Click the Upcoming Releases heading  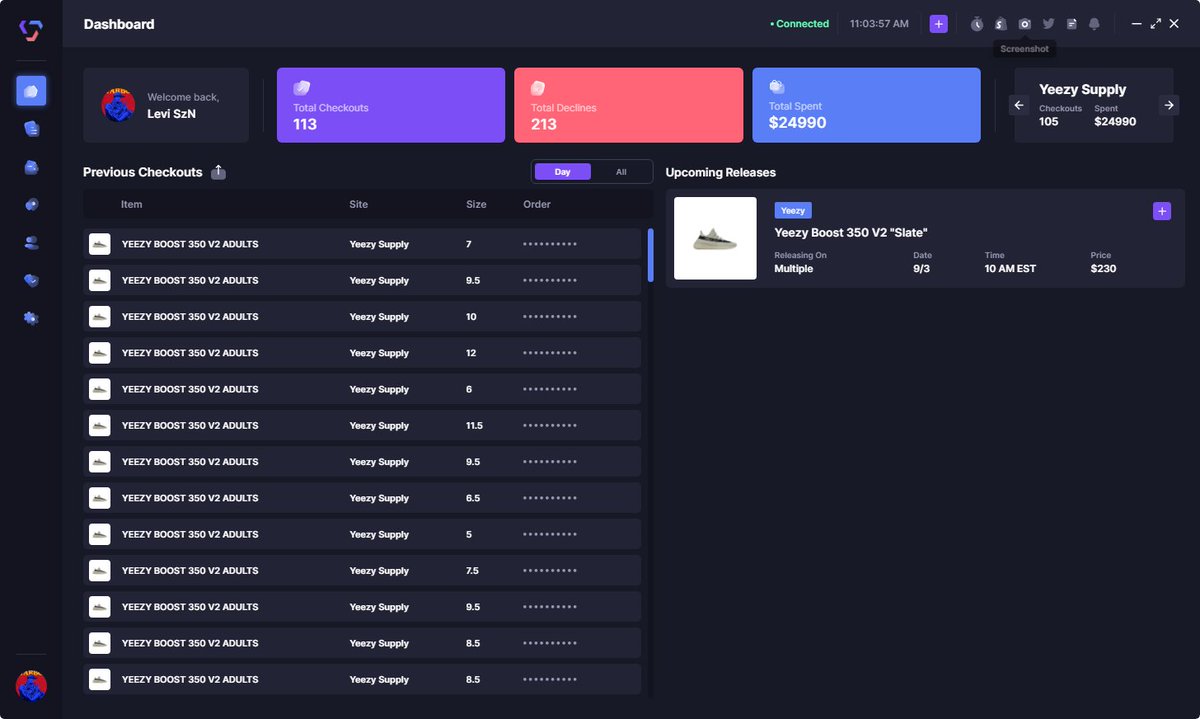pos(721,172)
